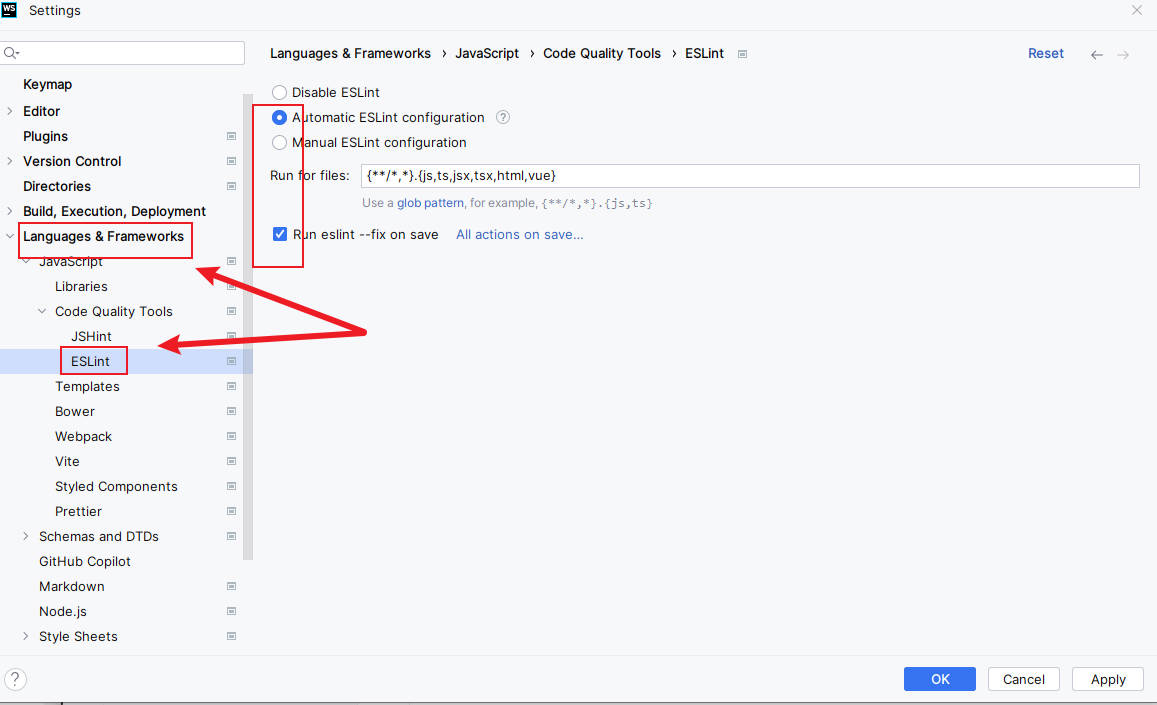Select Disable ESLint radio button
This screenshot has height=705, width=1157.
click(x=279, y=92)
